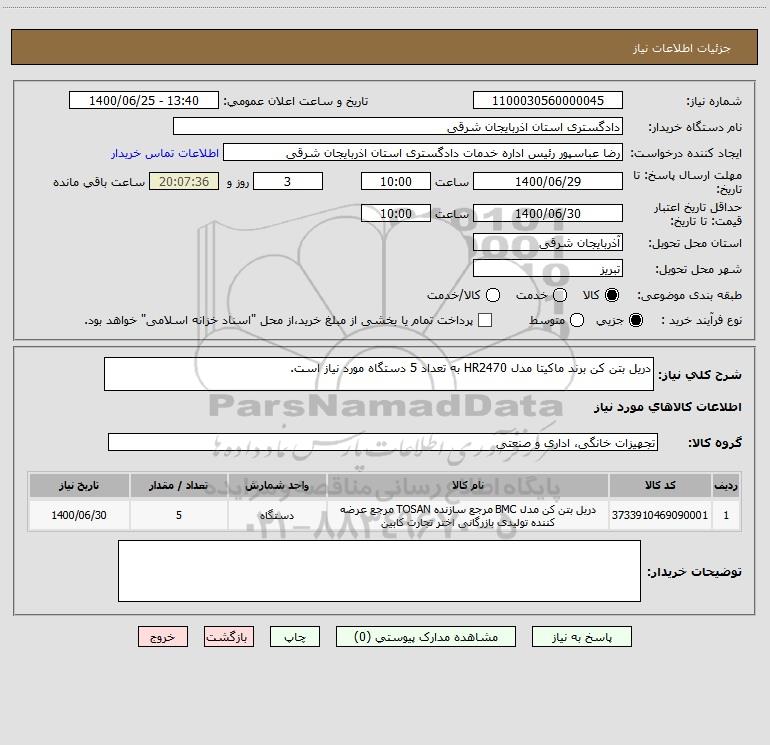Click product code 373391046909​0001 cell
Image resolution: width=770 pixels, height=745 pixels.
pyautogui.click(x=660, y=515)
